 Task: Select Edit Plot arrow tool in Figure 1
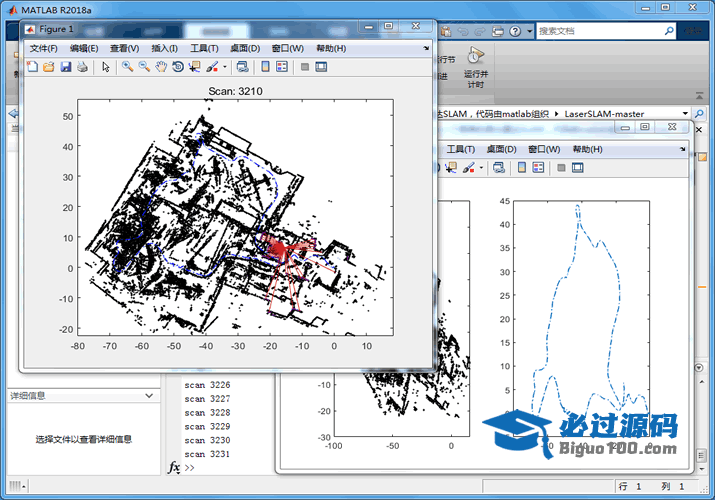106,67
